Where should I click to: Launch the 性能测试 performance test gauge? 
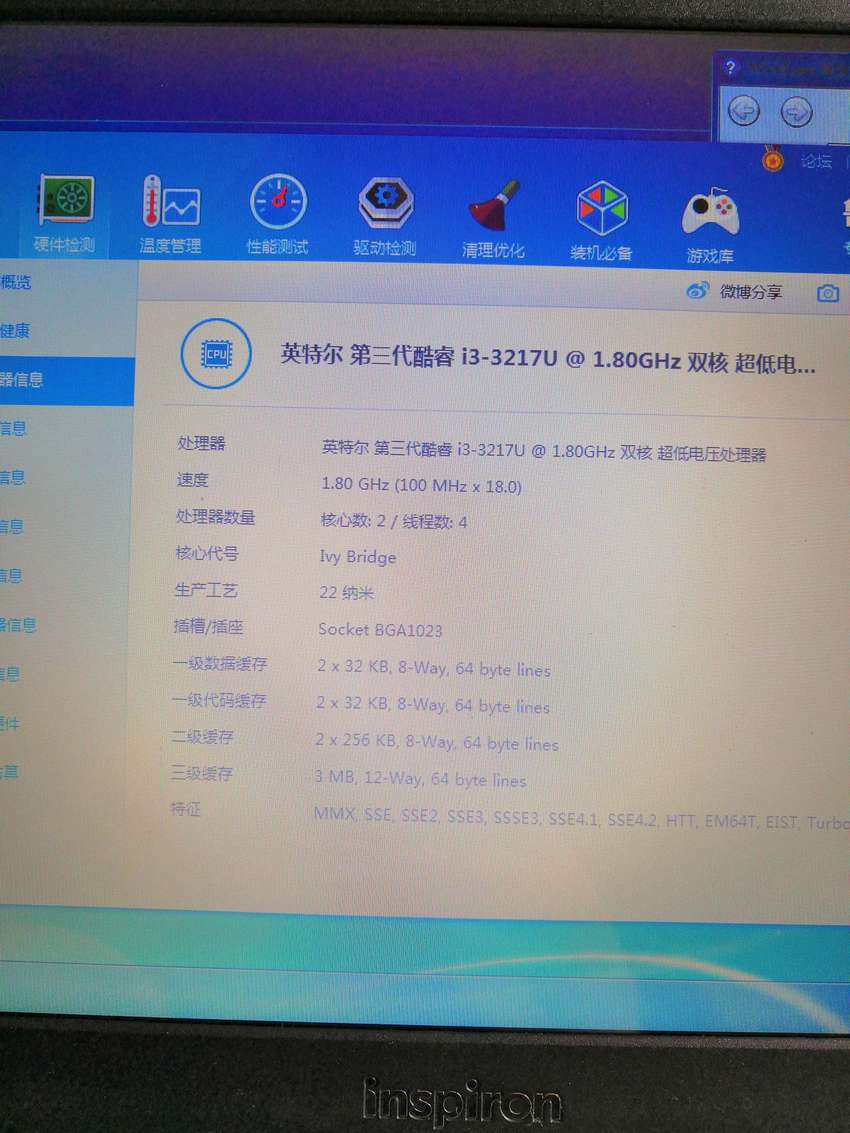click(x=278, y=215)
